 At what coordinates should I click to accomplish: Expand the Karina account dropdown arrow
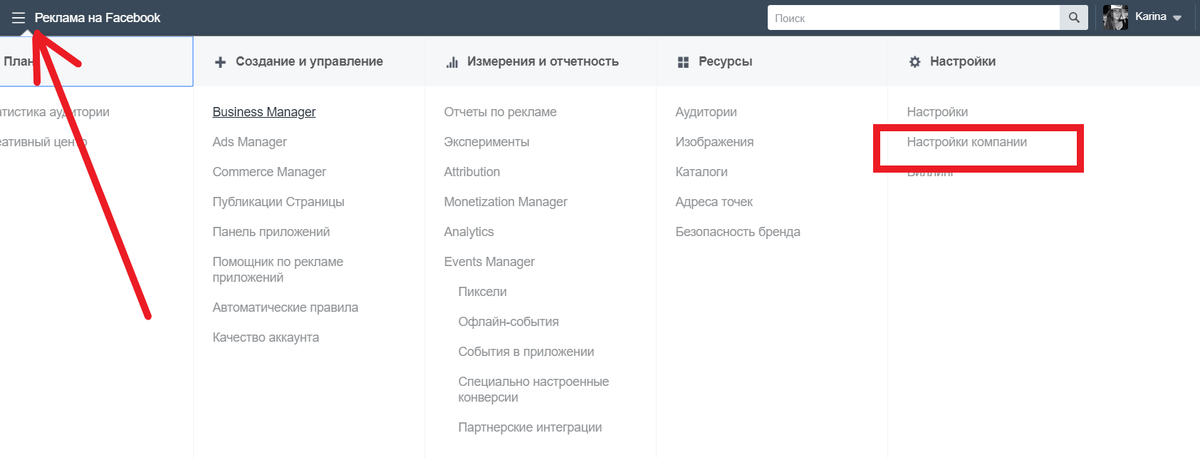coord(1176,18)
